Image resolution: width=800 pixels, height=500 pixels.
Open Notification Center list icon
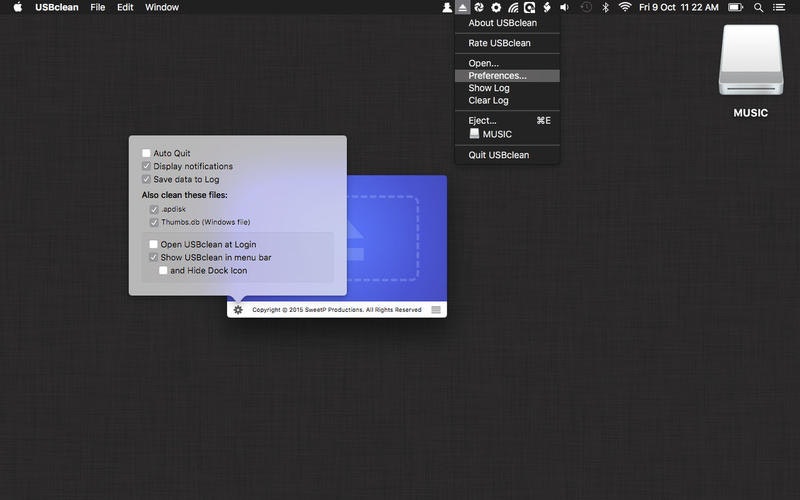pyautogui.click(x=779, y=7)
